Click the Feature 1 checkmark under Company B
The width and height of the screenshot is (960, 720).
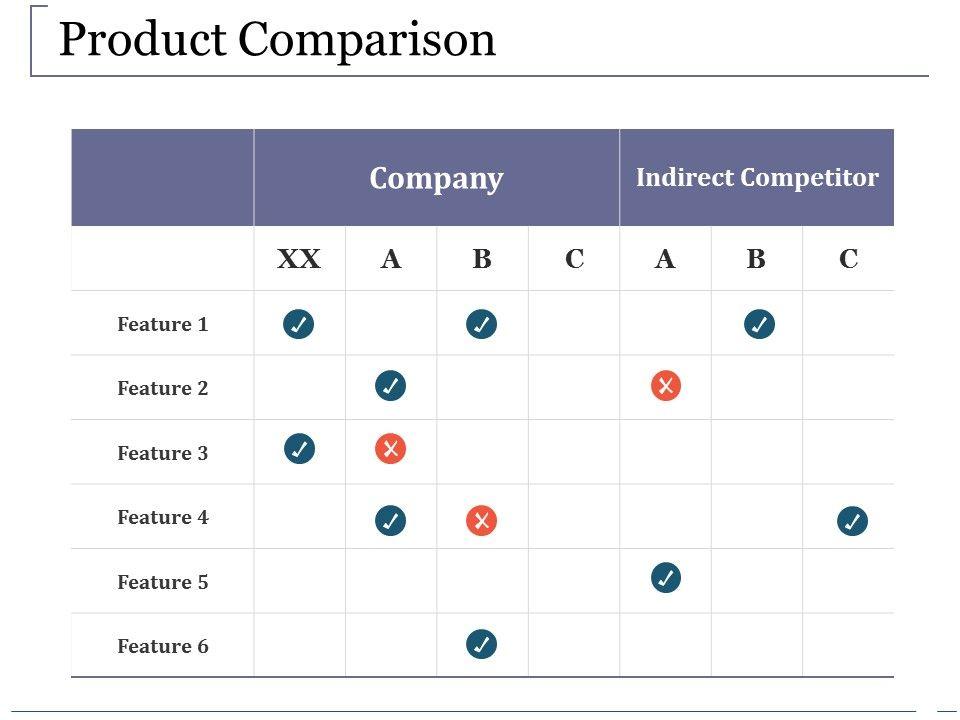(481, 324)
